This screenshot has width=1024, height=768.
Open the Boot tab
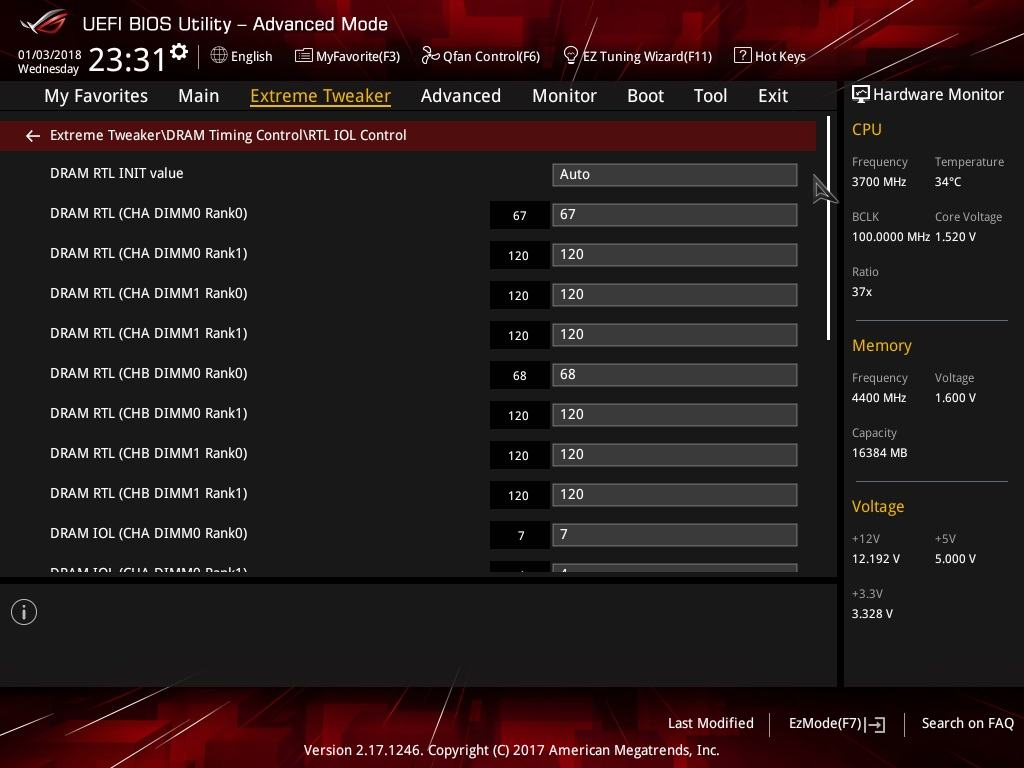(x=645, y=96)
